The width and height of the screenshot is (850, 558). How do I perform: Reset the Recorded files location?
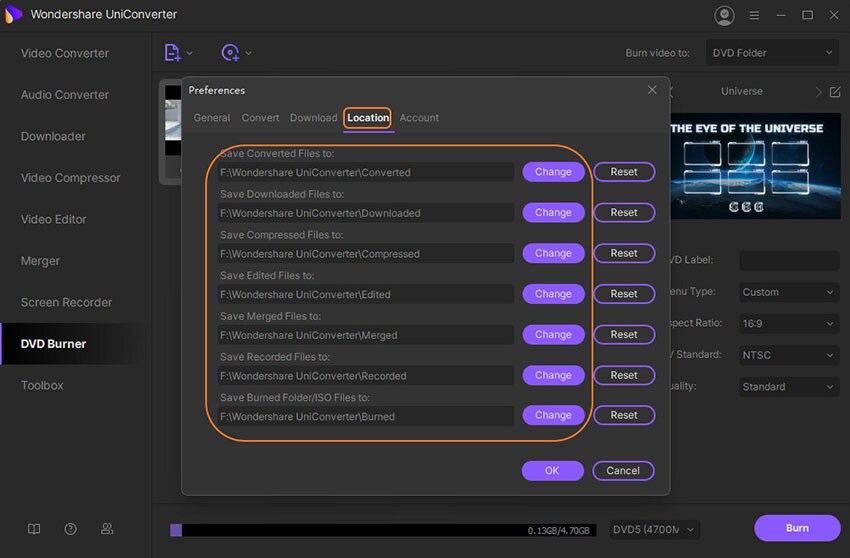pos(624,375)
